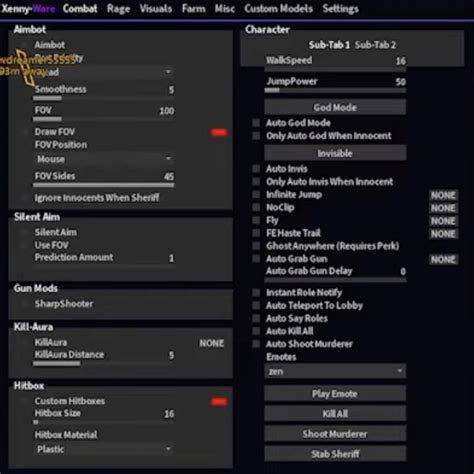Adjust the JumpPower slider
Image resolution: width=474 pixels, height=474 pixels.
(335, 90)
